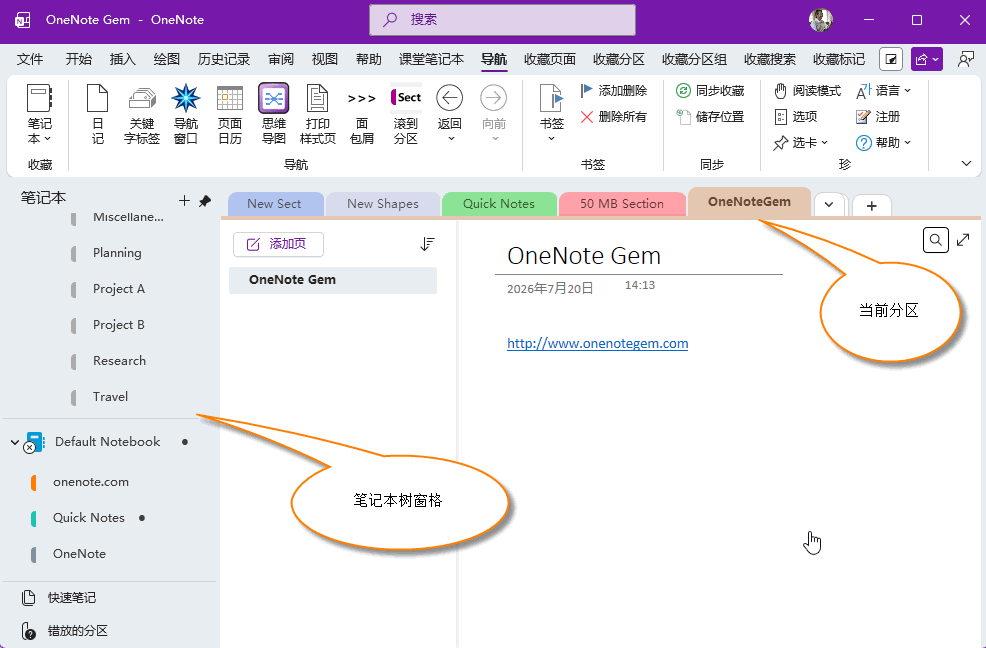Enable 阅读模式 reading mode
Image resolution: width=986 pixels, height=648 pixels.
(x=807, y=91)
